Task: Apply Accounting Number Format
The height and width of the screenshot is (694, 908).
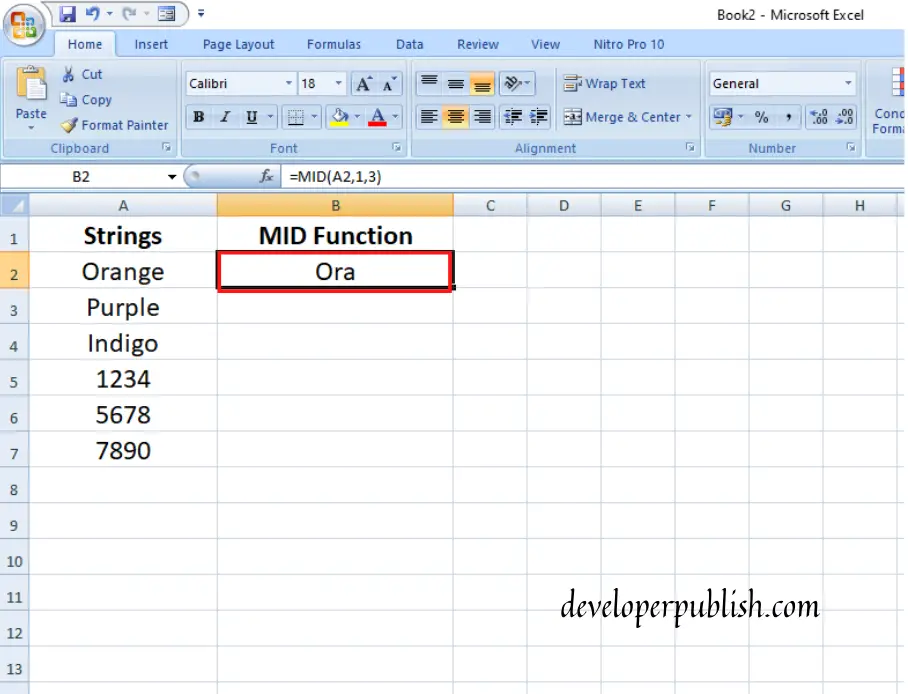Action: (722, 117)
